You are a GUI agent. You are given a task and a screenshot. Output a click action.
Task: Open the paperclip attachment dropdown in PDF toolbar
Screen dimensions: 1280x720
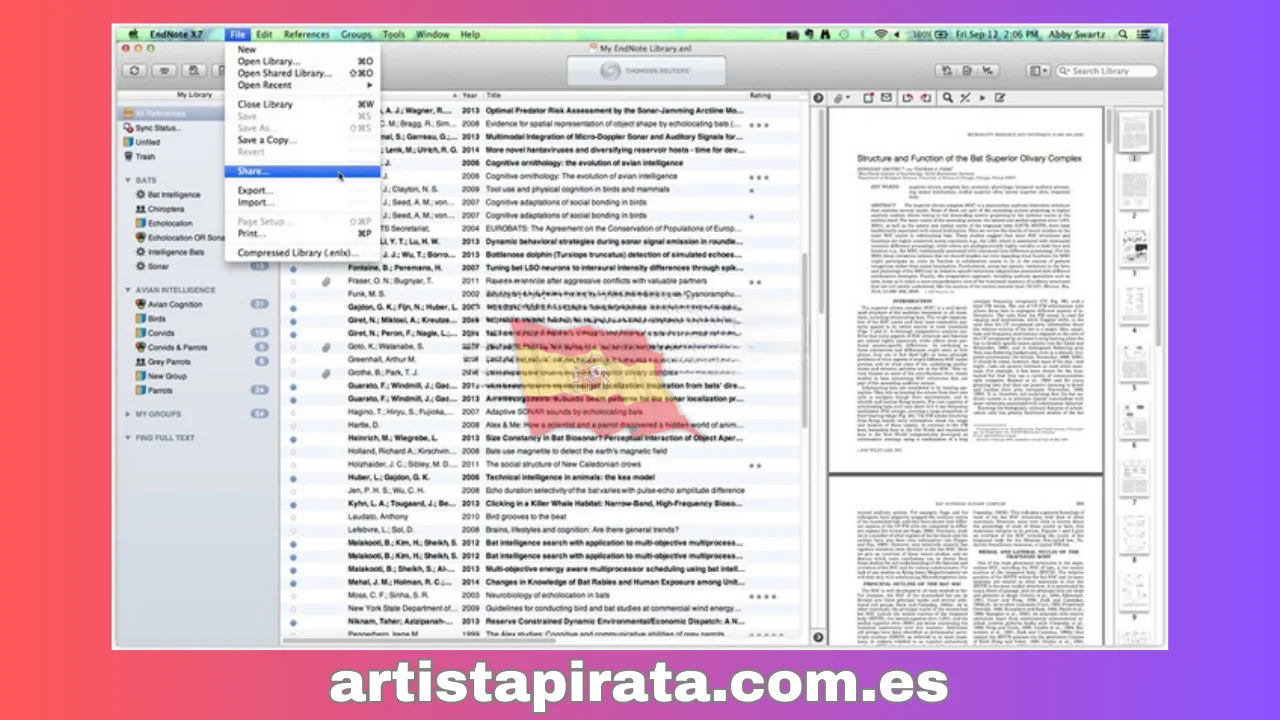(841, 97)
